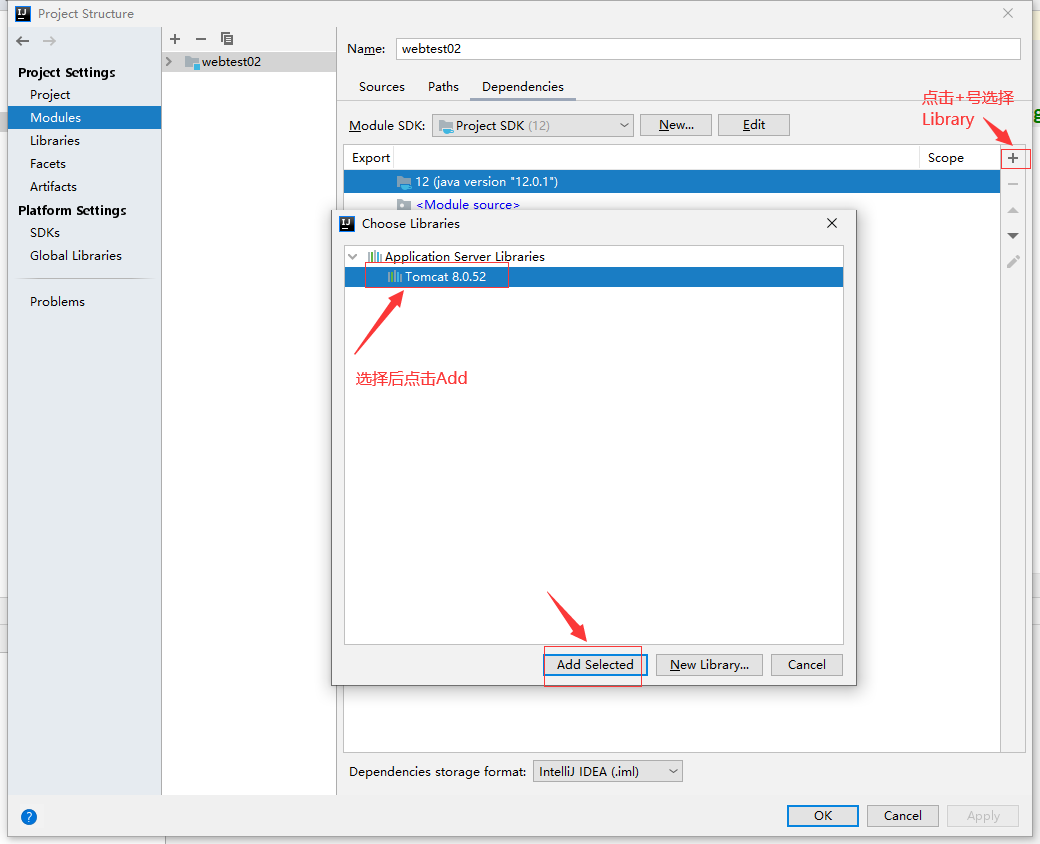Select the Dependencies tab
The image size is (1040, 844).
point(523,87)
